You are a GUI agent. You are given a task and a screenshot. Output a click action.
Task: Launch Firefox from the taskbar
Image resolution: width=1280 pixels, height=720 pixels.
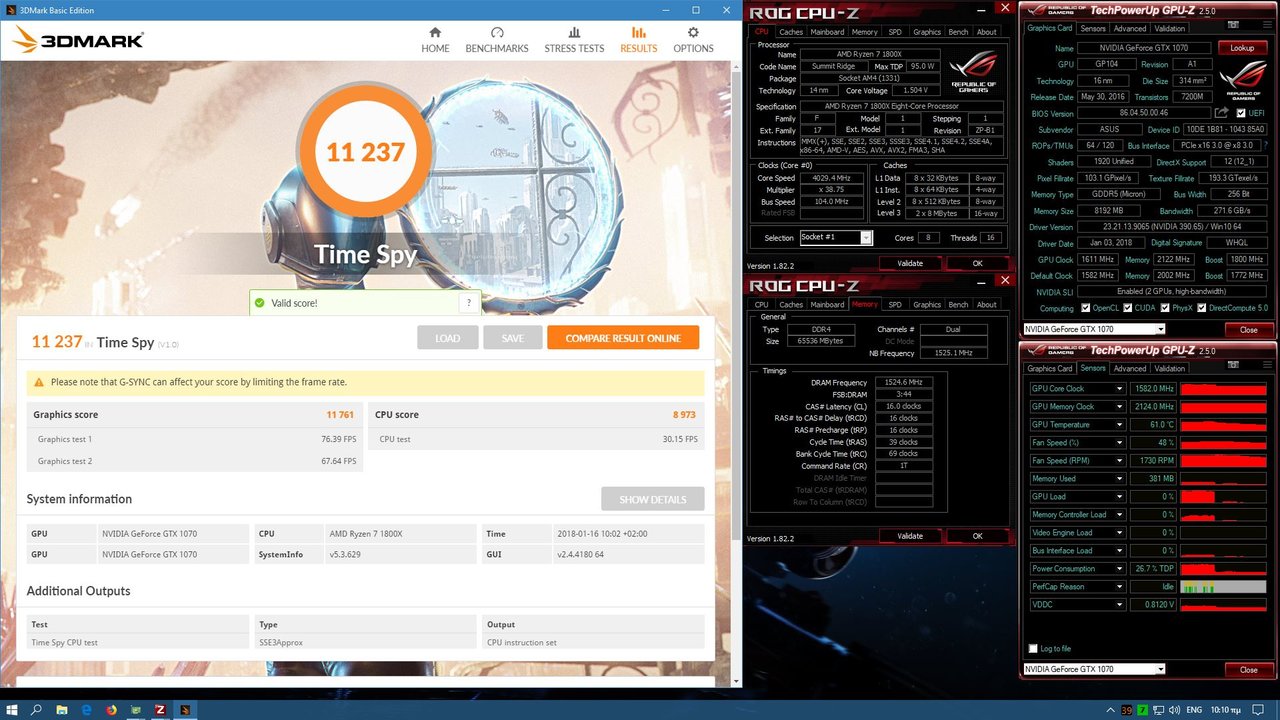[x=111, y=709]
